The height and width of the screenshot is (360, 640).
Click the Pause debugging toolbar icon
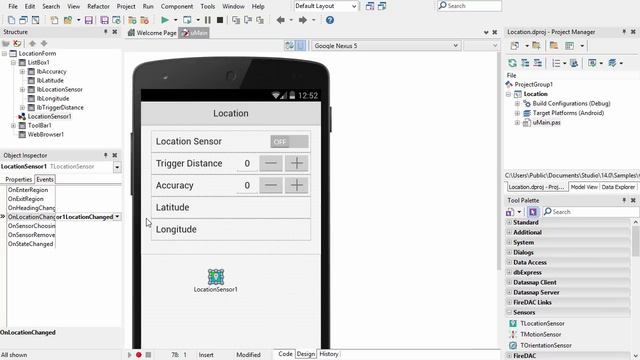[x=208, y=20]
